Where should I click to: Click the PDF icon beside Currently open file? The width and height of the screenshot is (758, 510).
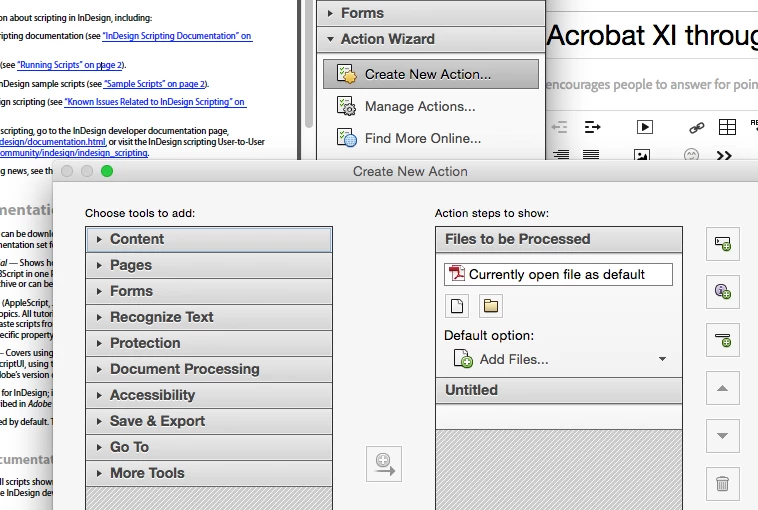(x=456, y=274)
